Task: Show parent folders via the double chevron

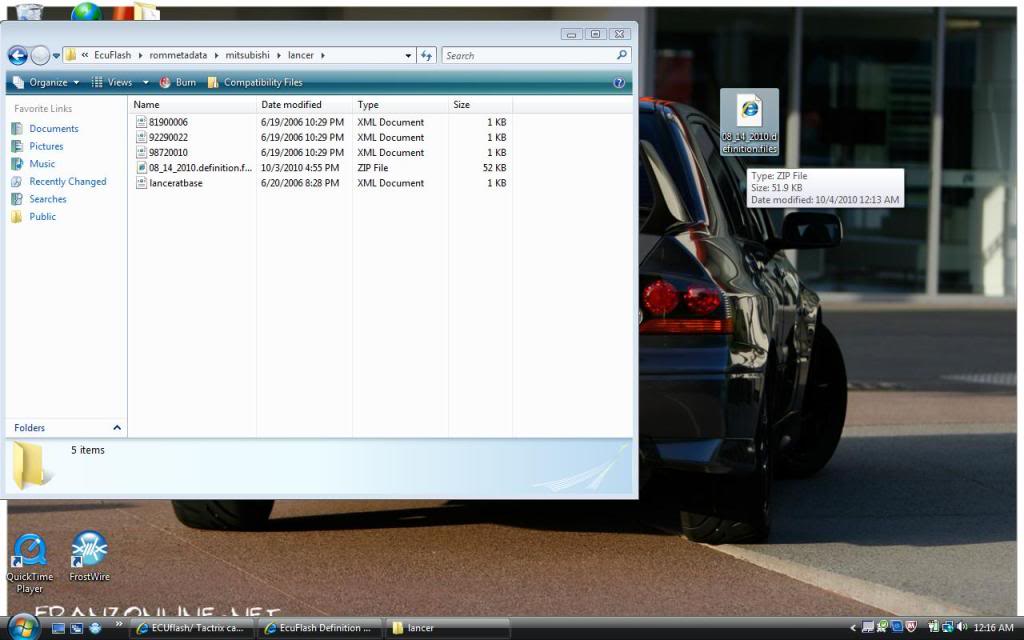Action: point(85,56)
